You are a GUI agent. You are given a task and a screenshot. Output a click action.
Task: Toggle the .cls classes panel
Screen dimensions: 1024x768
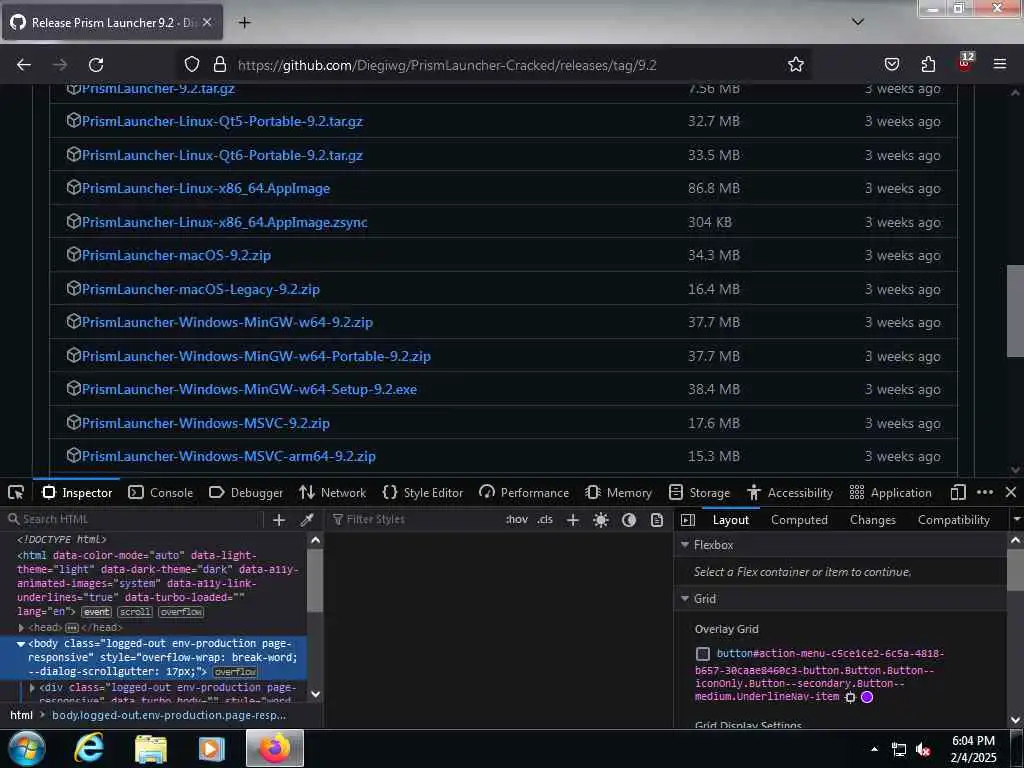click(545, 520)
